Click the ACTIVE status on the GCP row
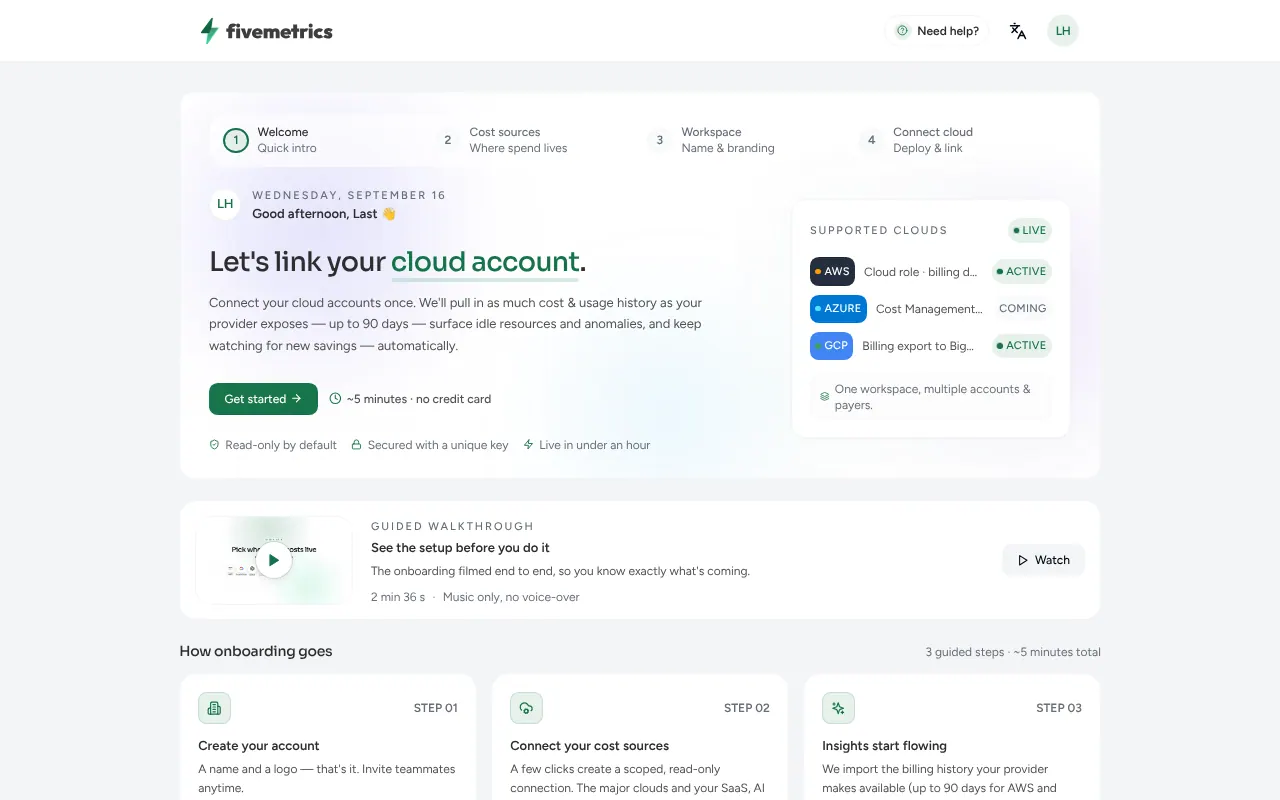Screen dimensions: 1280x800 pos(1021,345)
